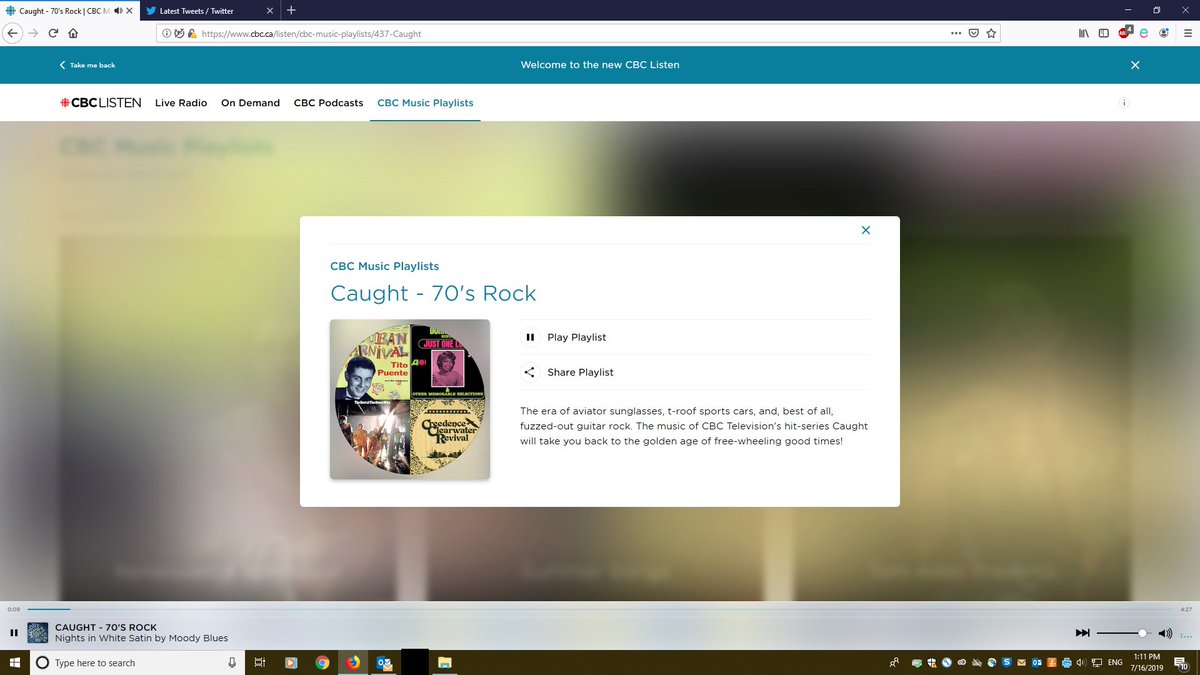Pause the playlist in the dialog
The image size is (1200, 675).
[530, 337]
